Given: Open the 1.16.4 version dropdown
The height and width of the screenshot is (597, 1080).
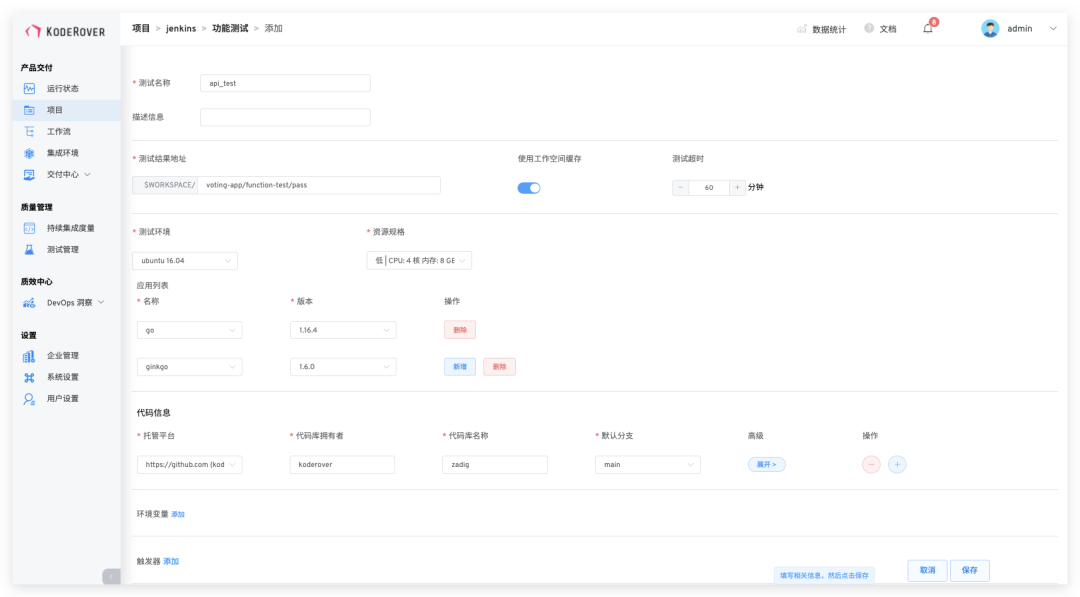Looking at the screenshot, I should coord(343,330).
